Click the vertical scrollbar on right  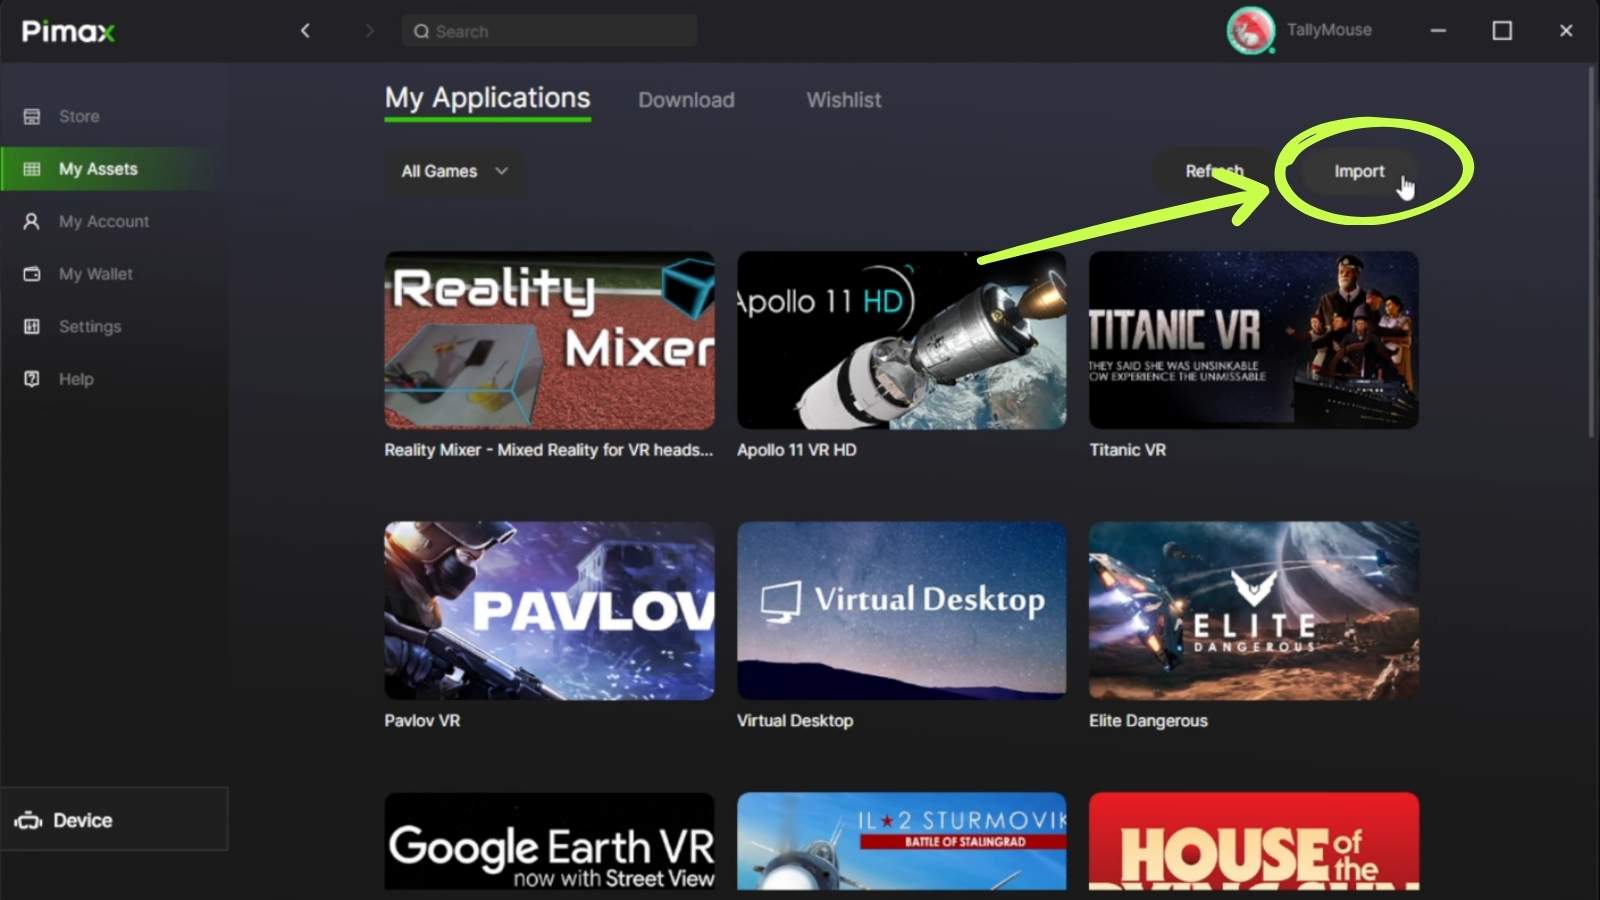(x=1591, y=250)
